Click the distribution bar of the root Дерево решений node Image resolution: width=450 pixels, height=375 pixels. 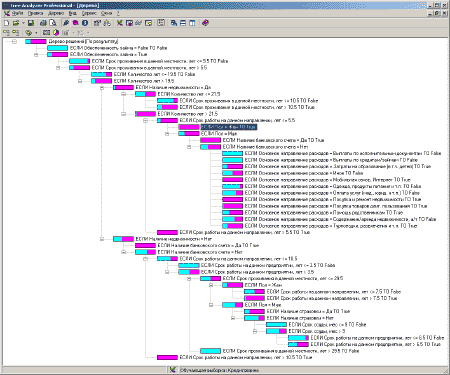(x=36, y=42)
